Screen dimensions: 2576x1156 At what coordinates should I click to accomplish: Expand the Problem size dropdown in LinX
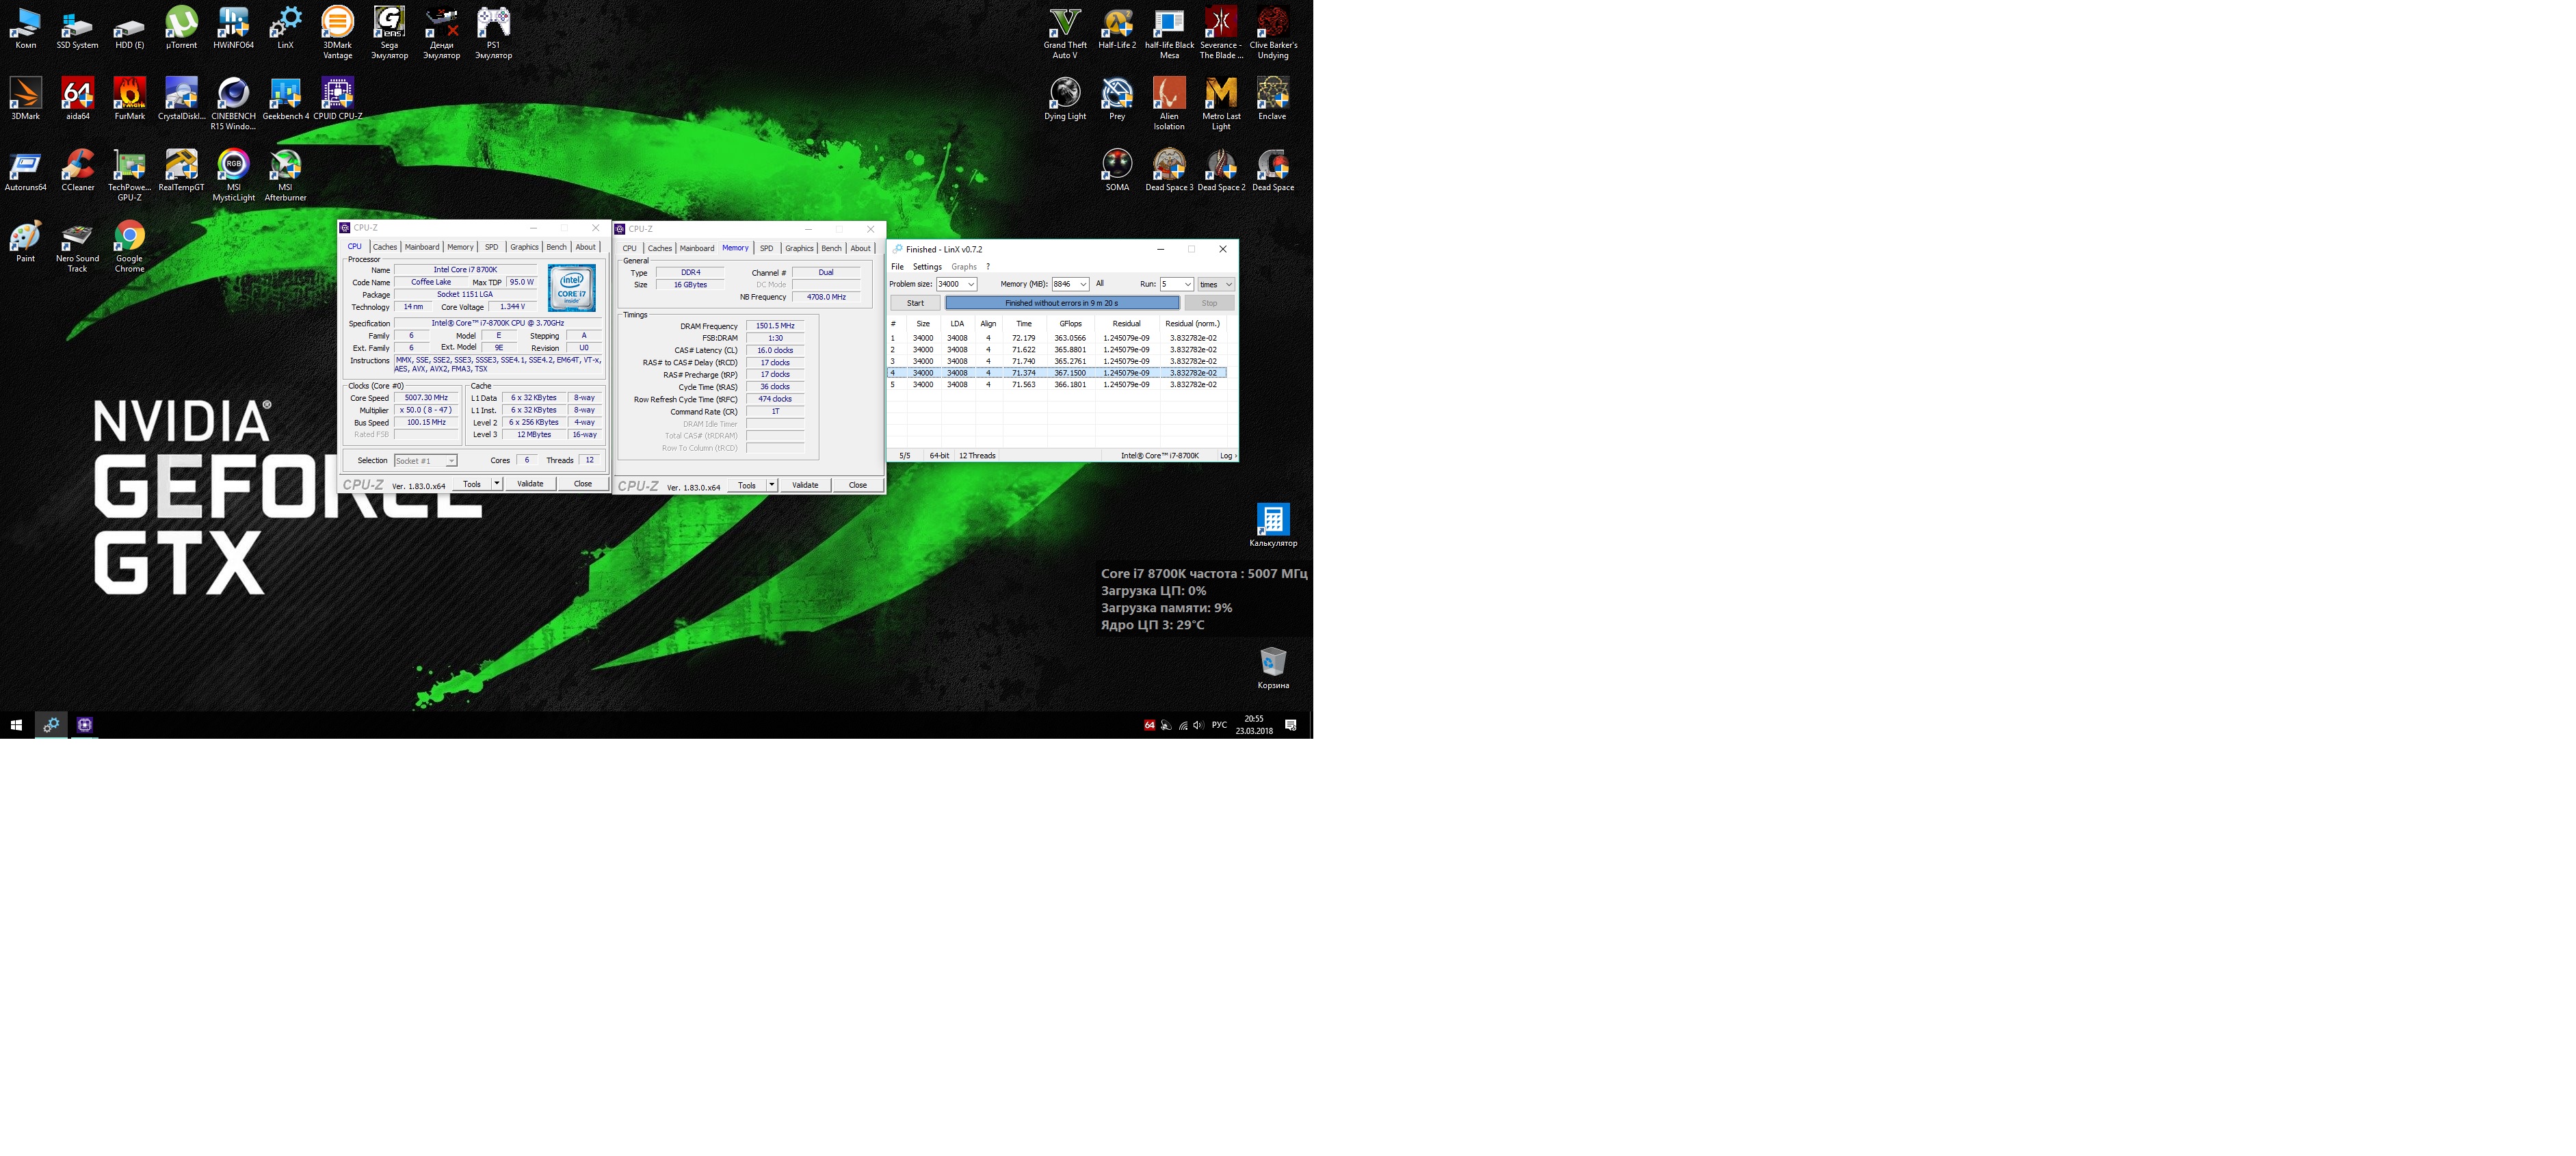970,284
